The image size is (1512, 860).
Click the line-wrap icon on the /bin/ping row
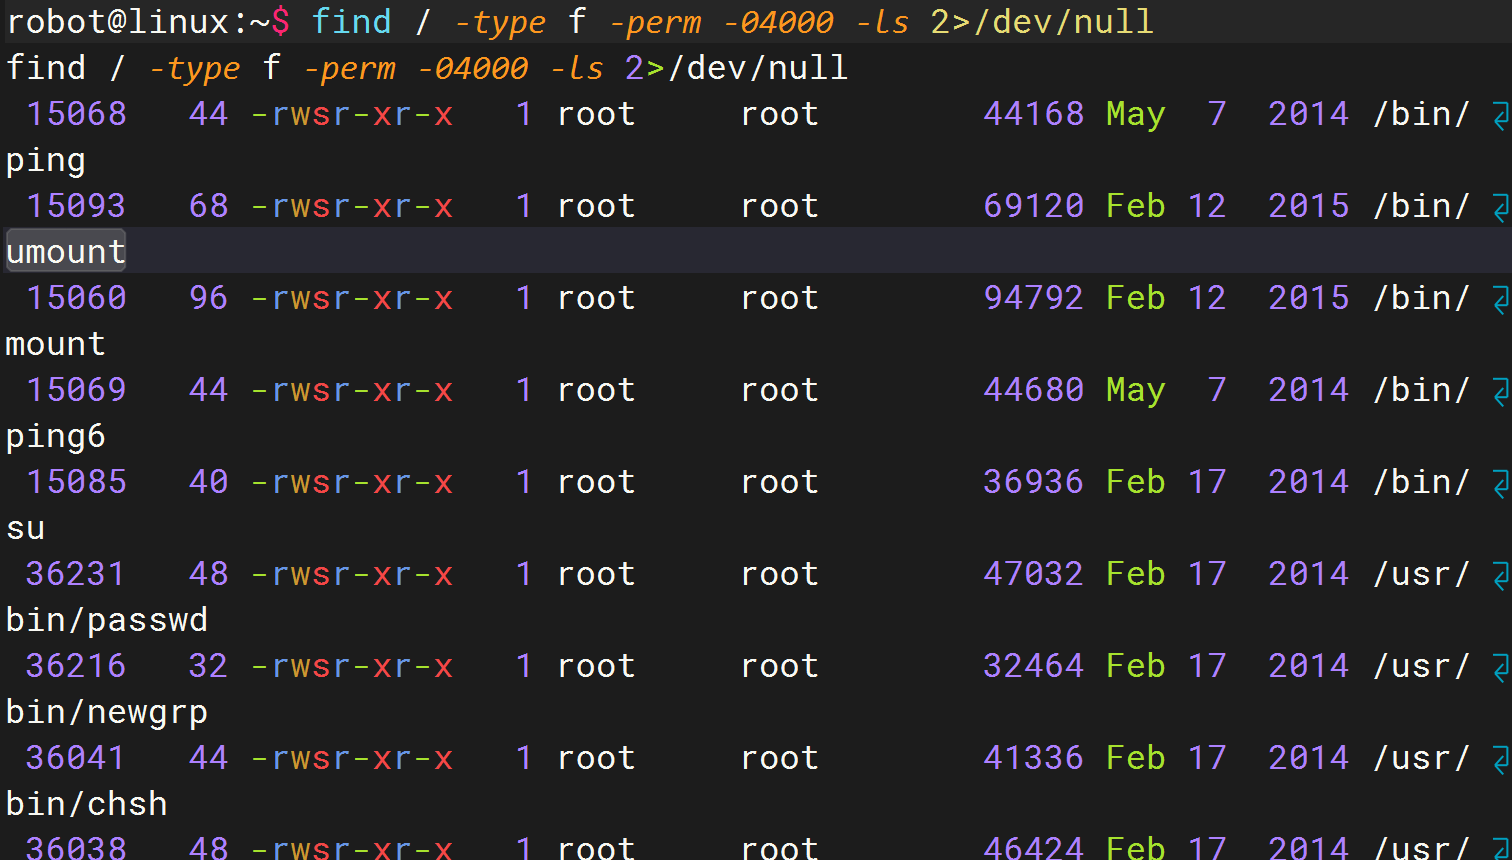click(x=1500, y=116)
